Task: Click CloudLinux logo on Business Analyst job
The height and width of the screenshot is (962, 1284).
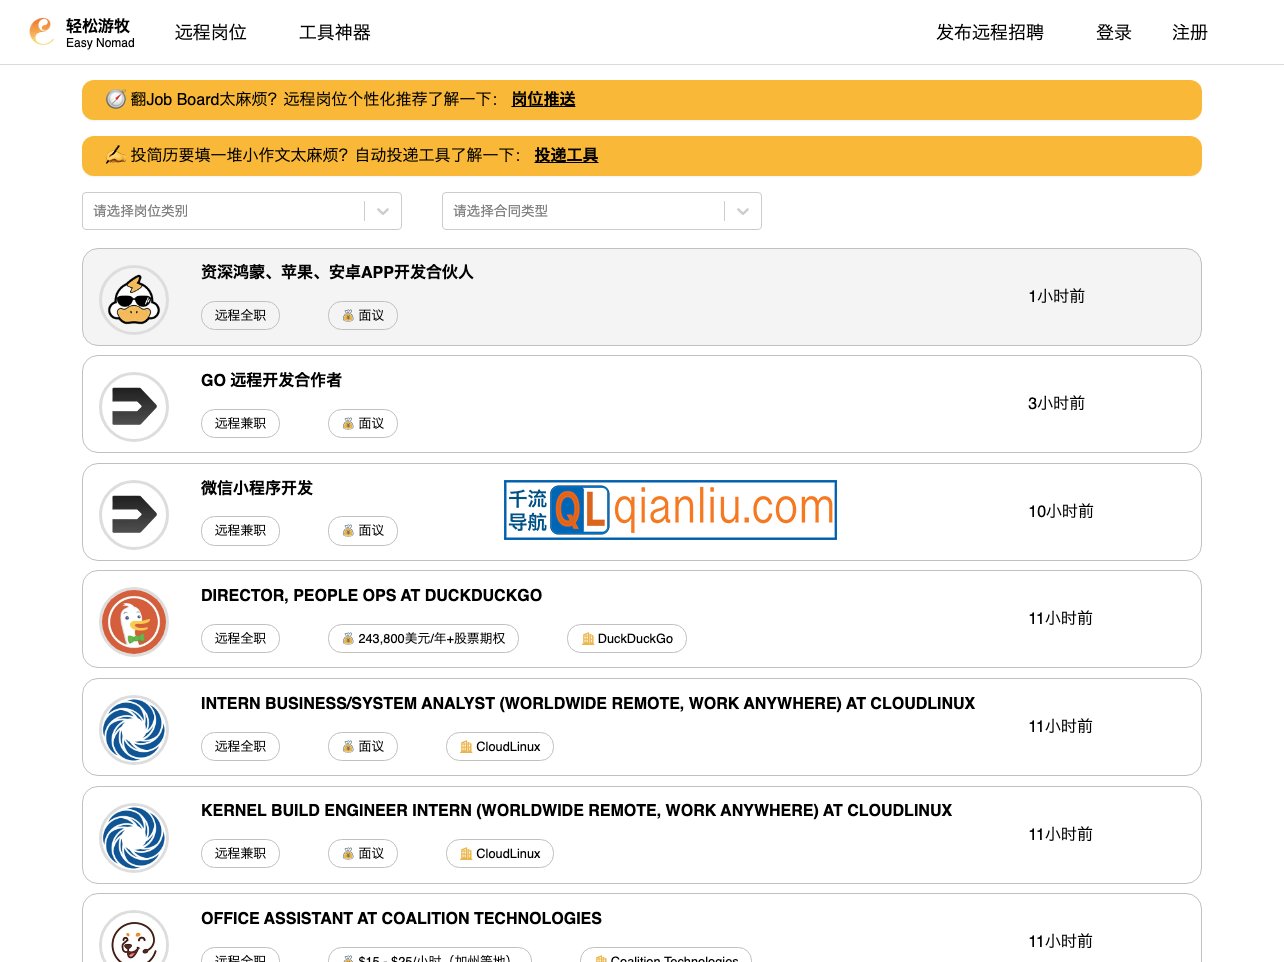Action: click(x=134, y=730)
